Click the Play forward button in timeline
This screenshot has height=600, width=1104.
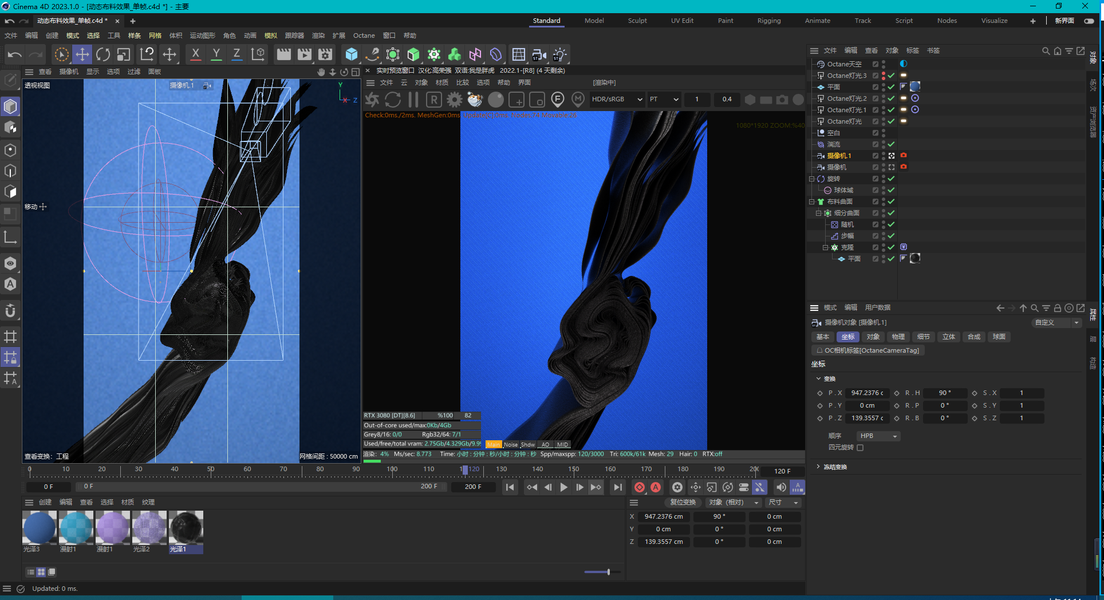563,487
